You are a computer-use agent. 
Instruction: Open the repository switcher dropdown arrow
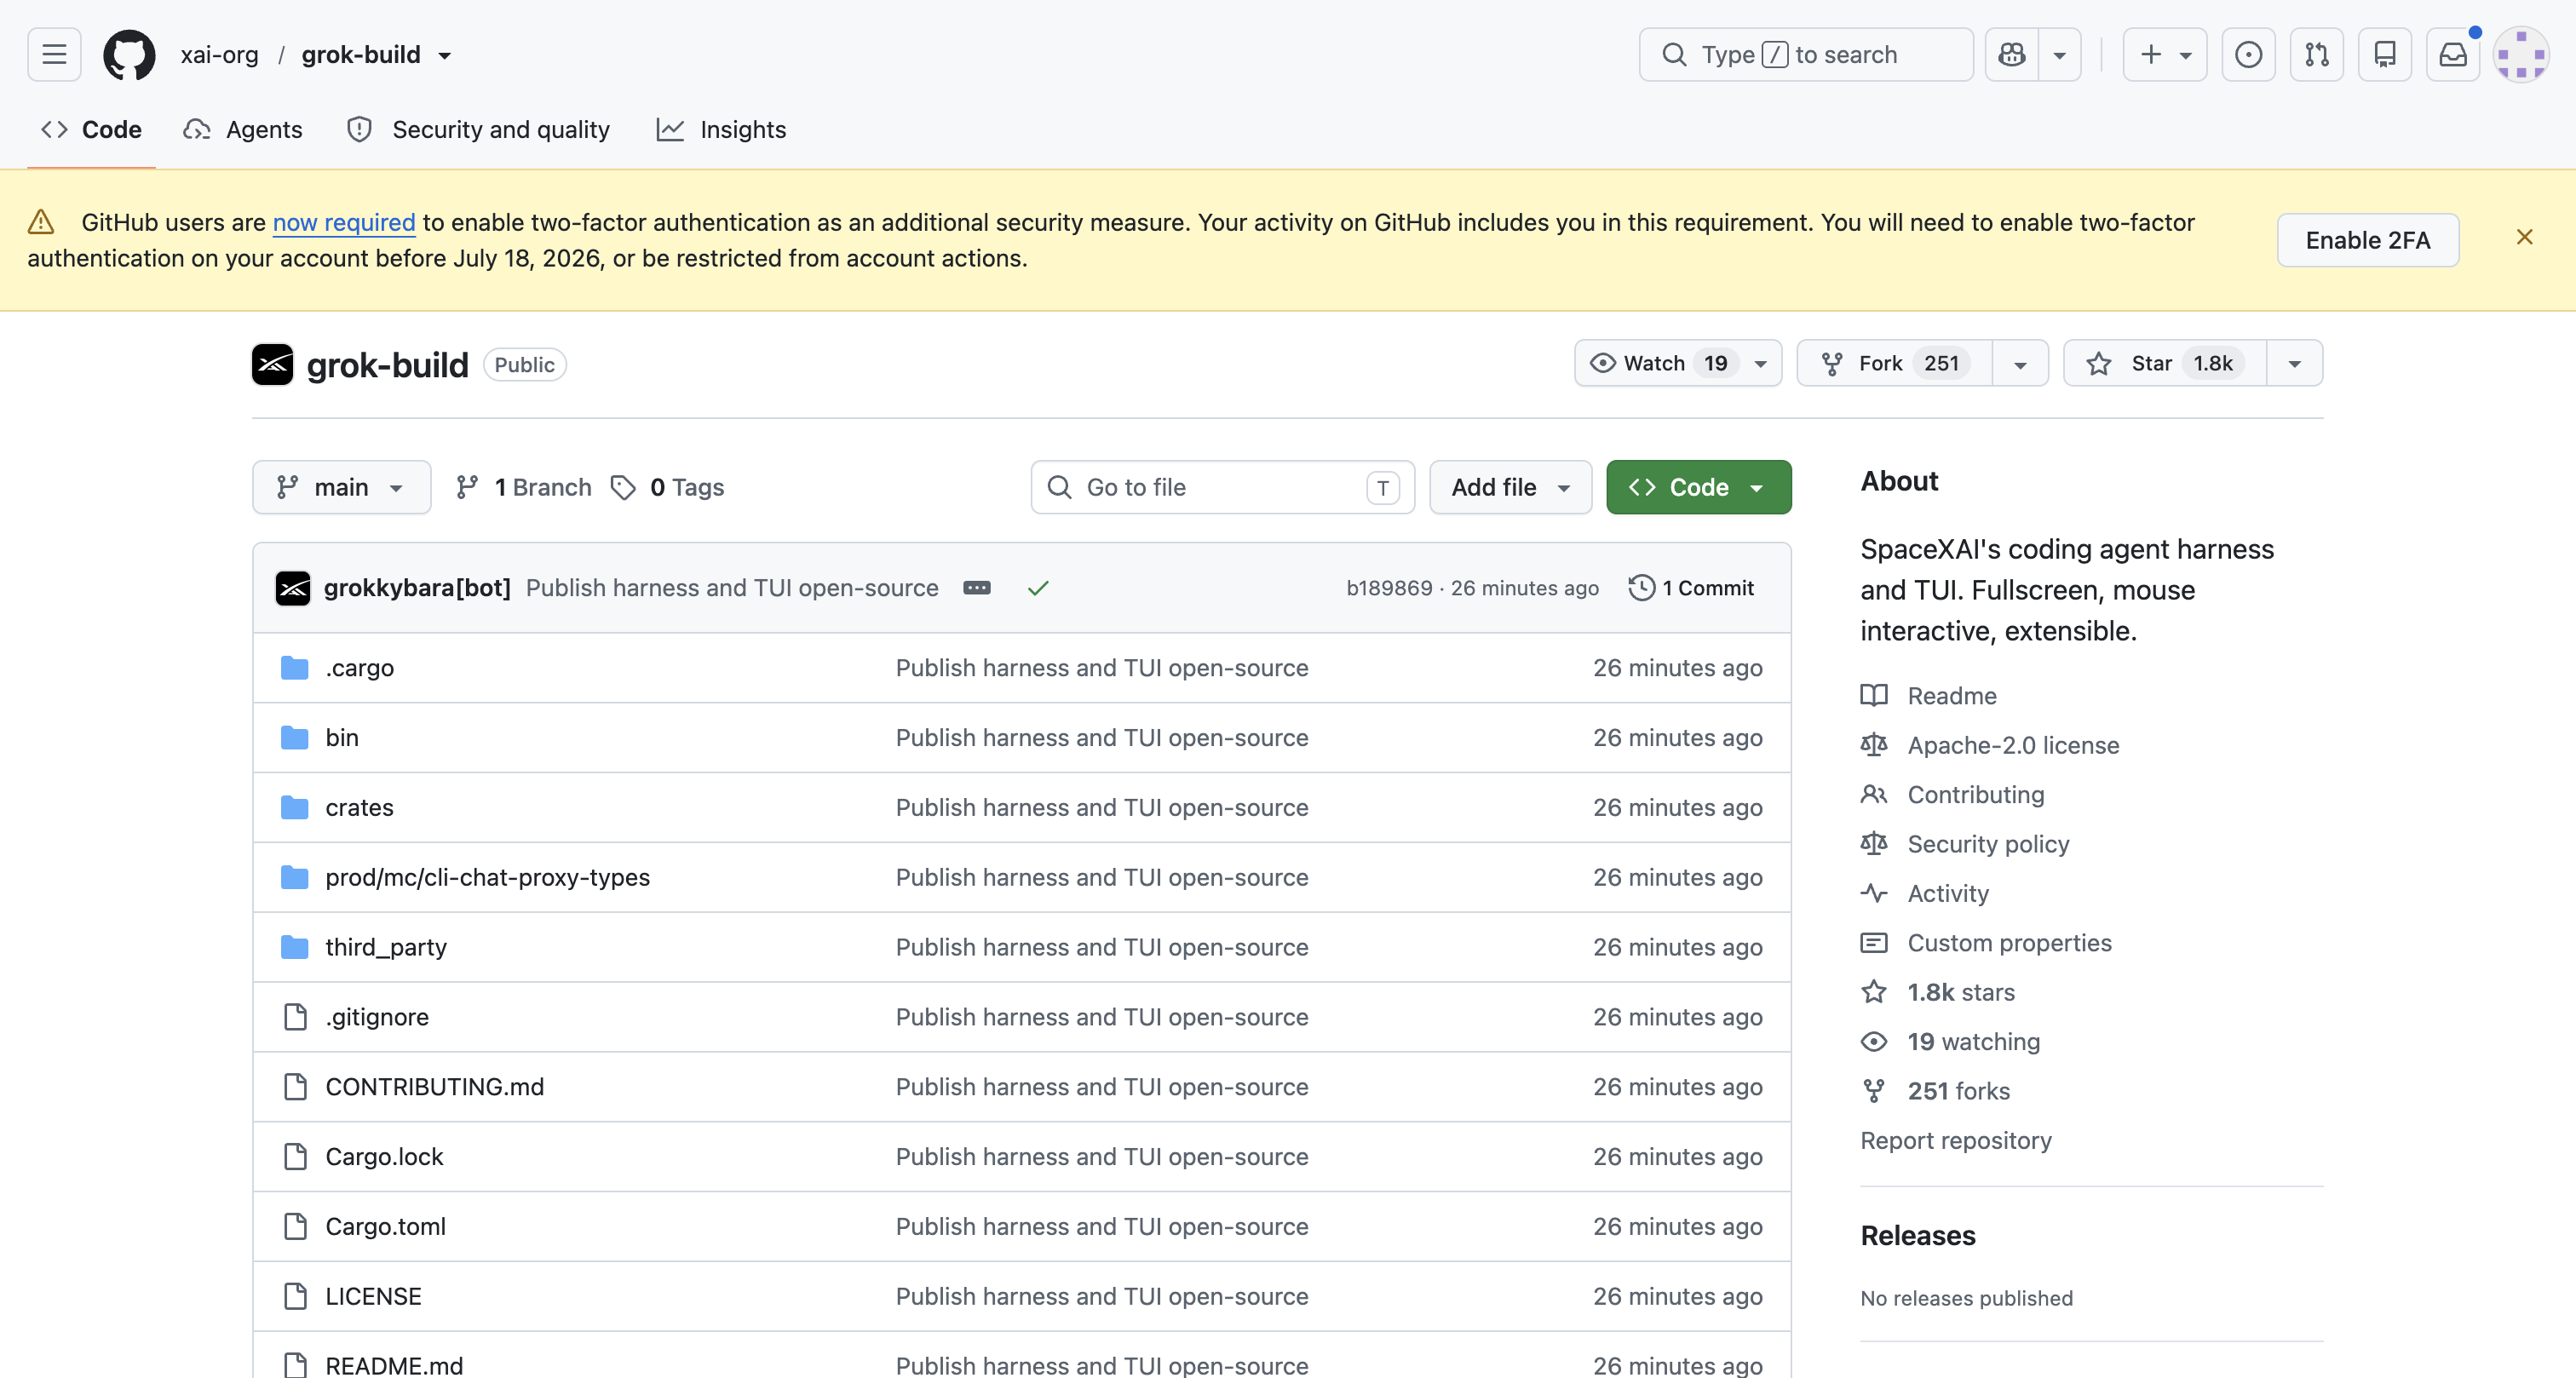point(444,55)
